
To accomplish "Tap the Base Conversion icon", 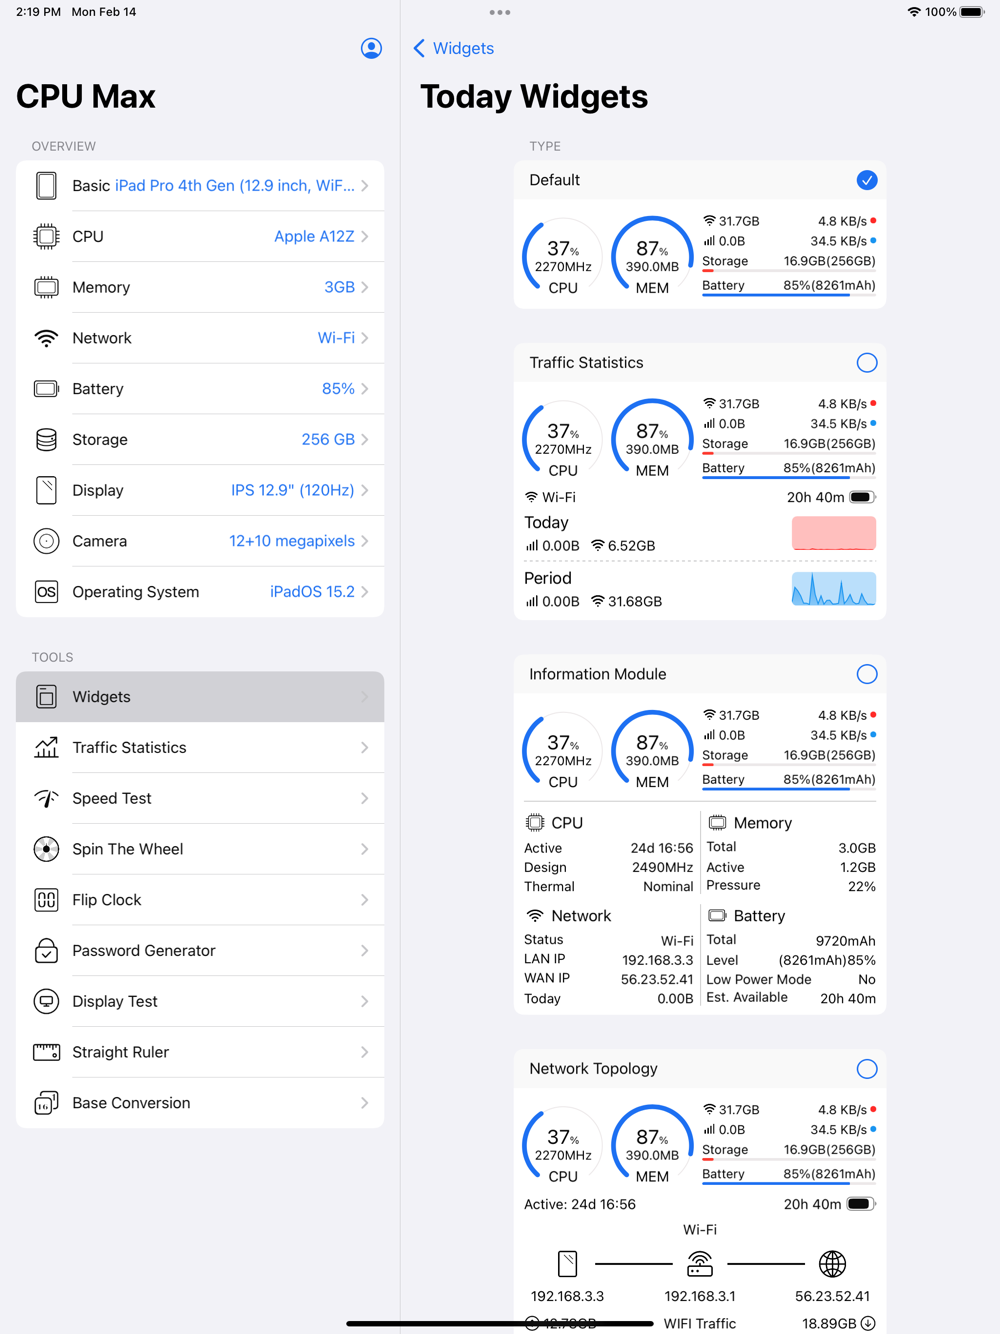I will click(46, 1103).
